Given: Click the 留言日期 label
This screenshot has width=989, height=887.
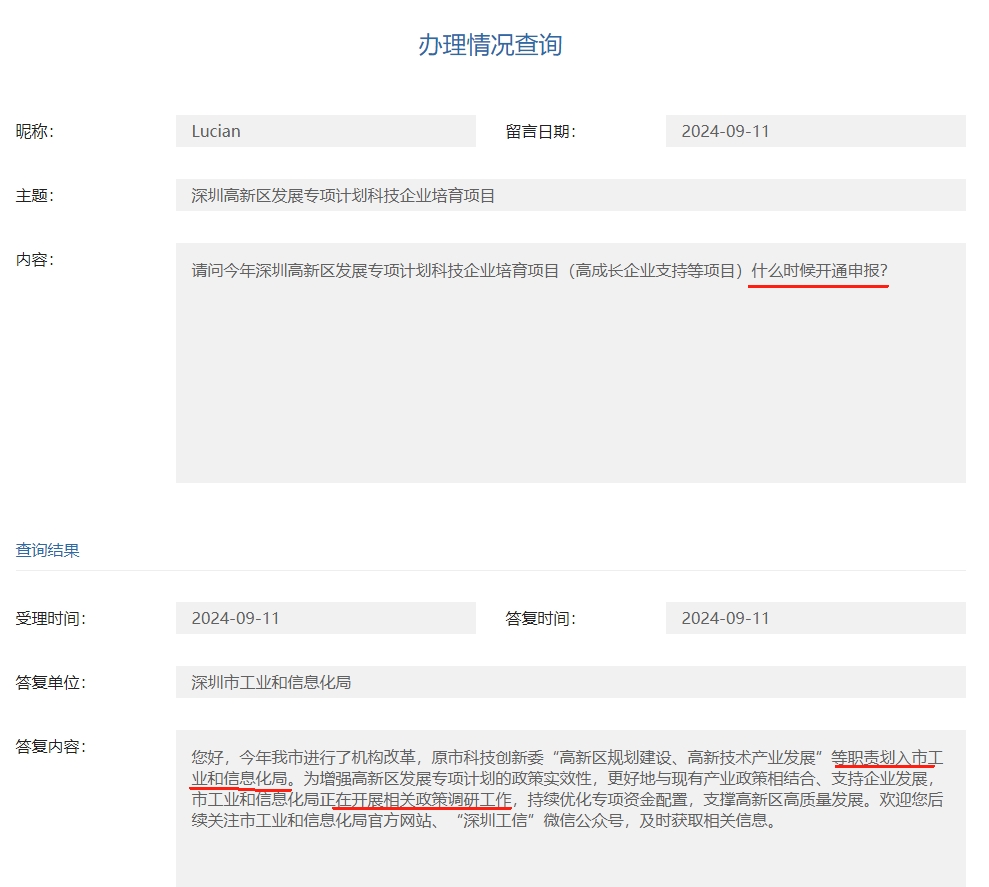Looking at the screenshot, I should click(x=540, y=131).
